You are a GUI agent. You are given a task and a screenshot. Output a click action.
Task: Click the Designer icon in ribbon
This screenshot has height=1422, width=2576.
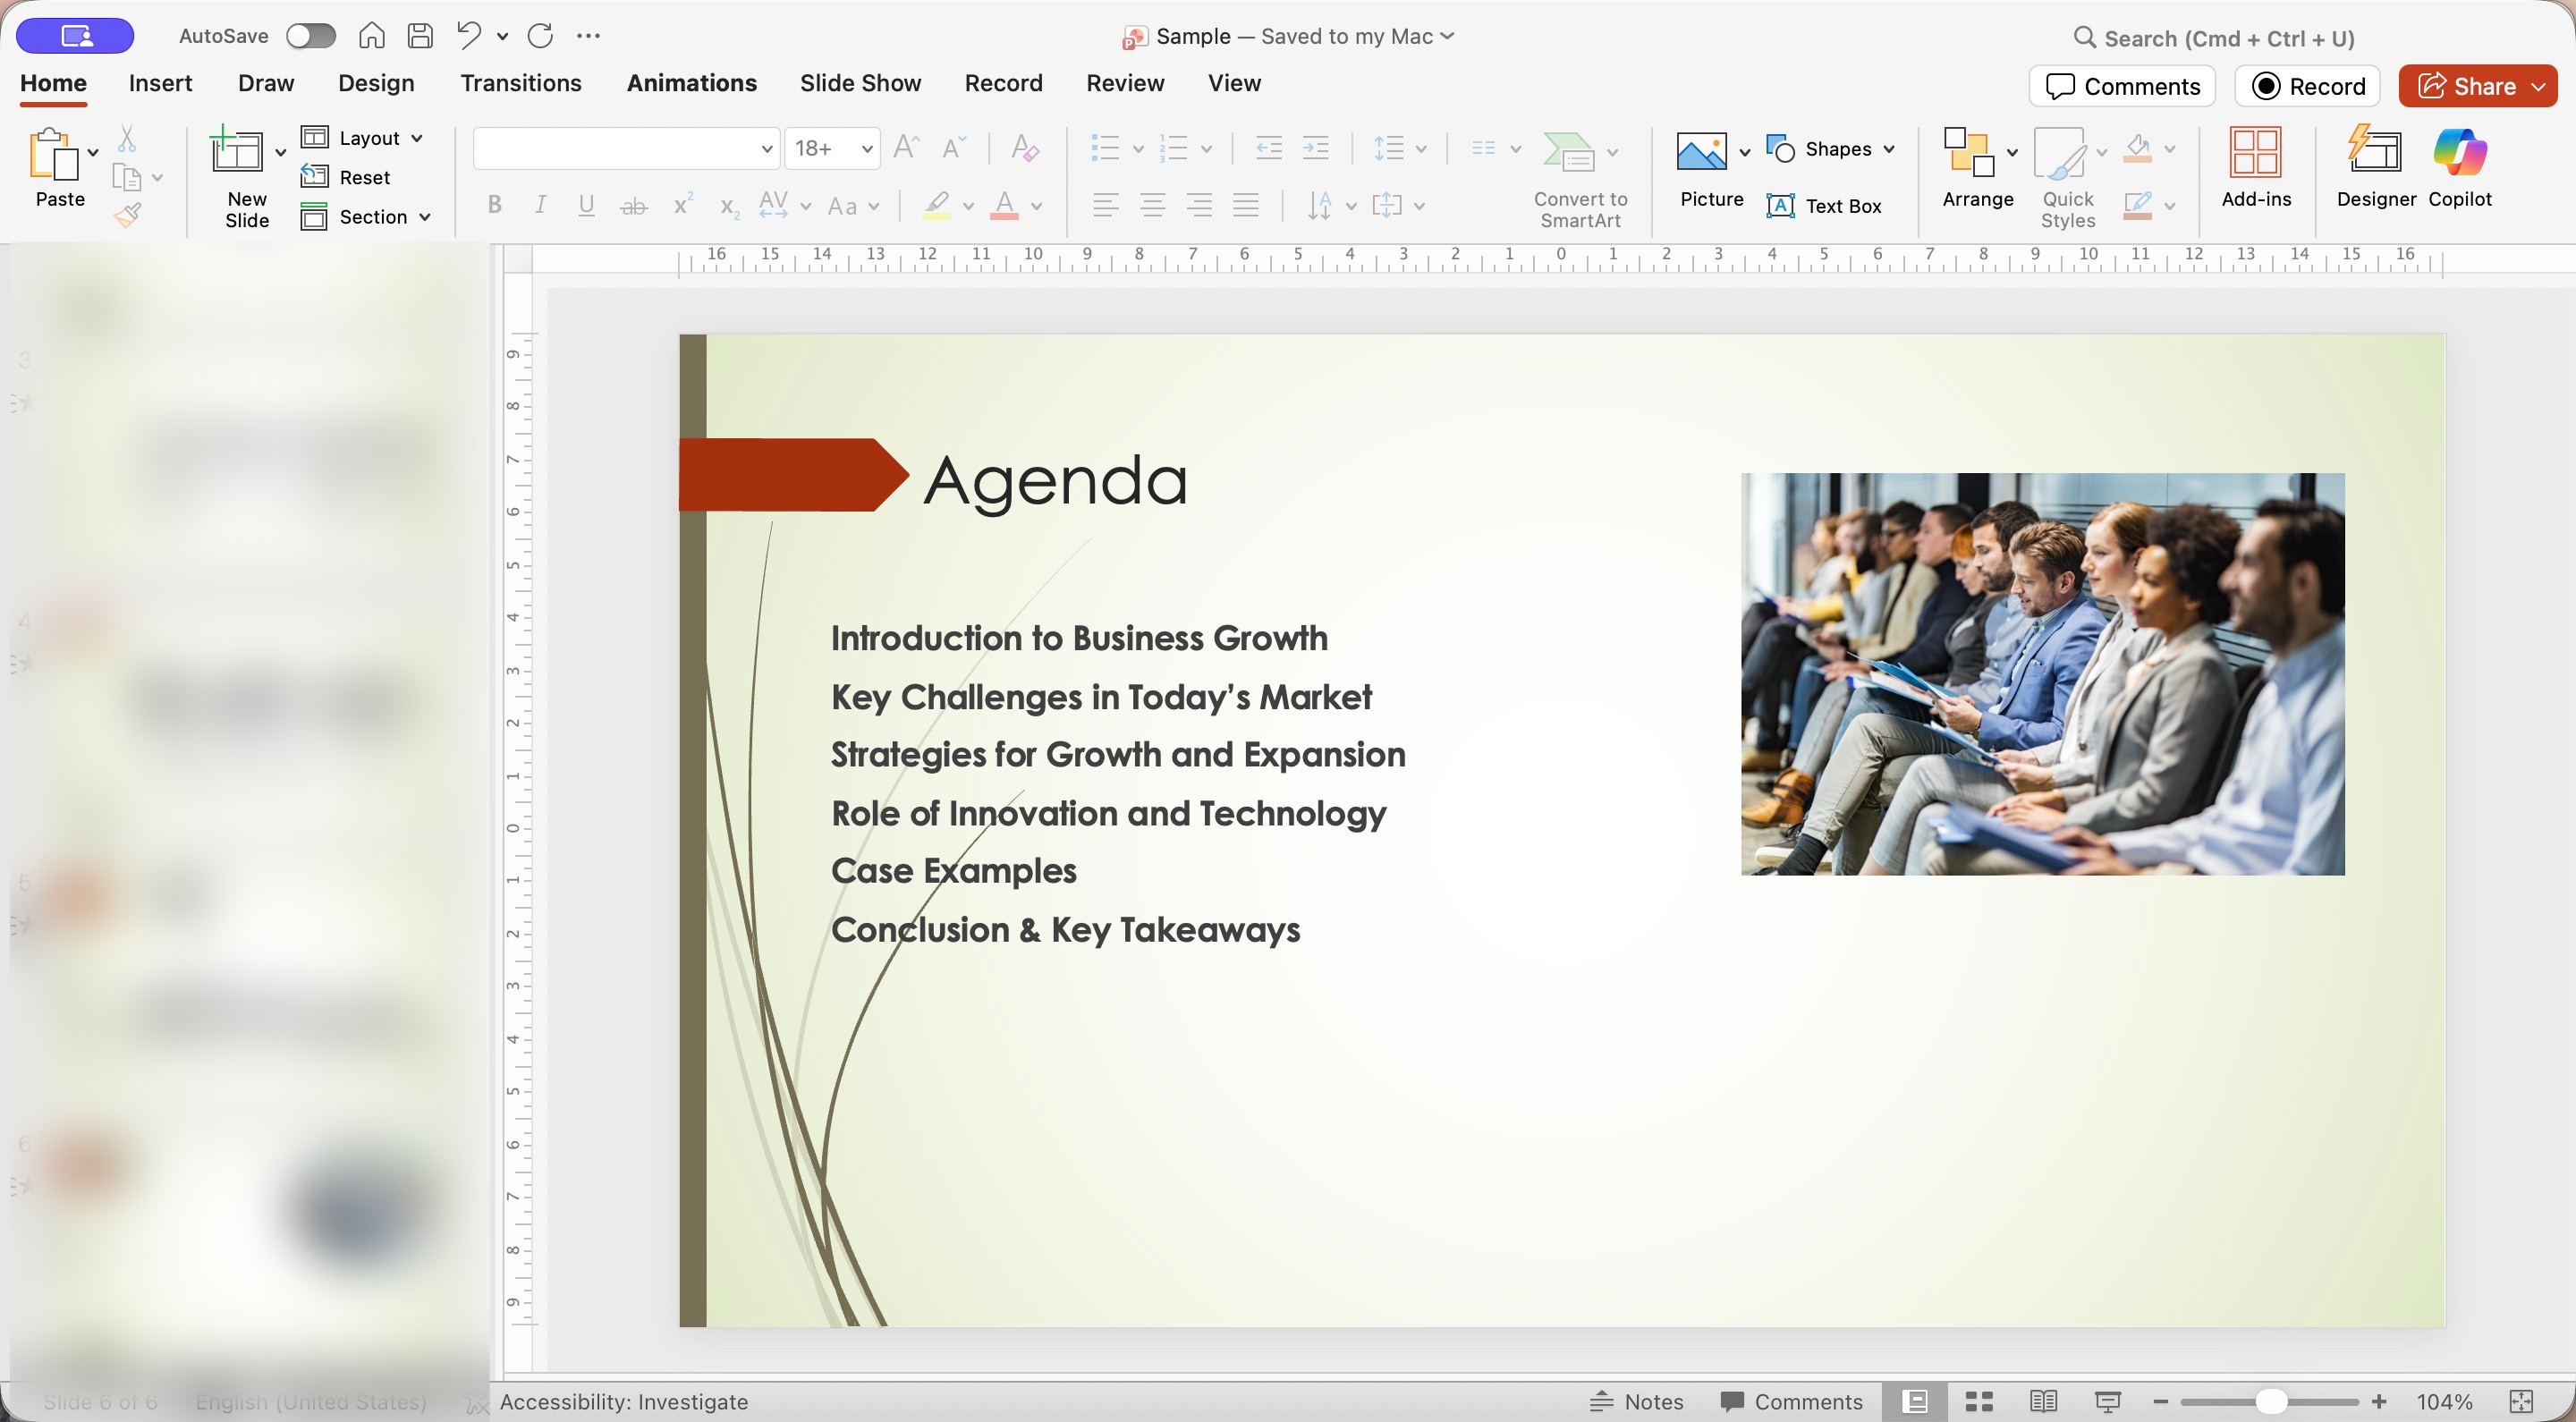click(x=2375, y=153)
